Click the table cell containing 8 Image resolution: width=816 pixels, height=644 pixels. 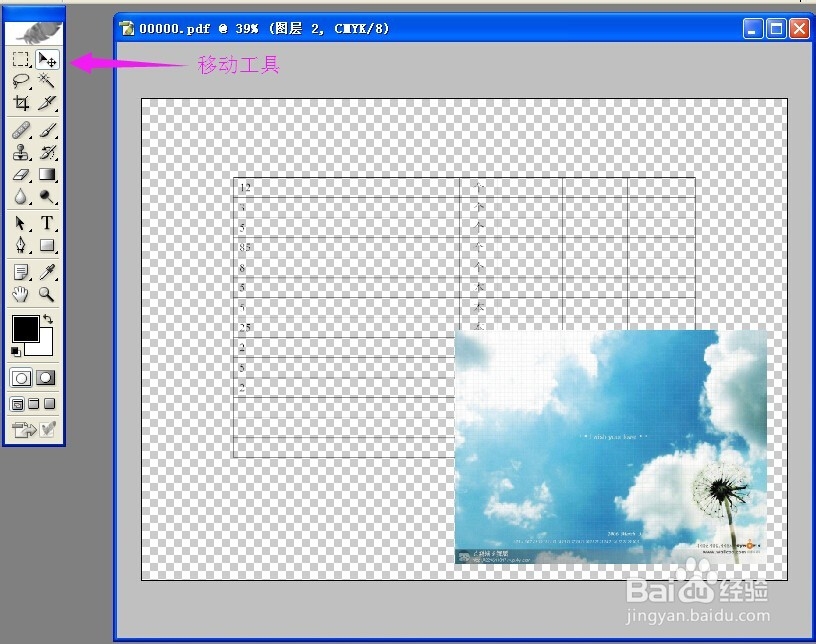pos(347,268)
